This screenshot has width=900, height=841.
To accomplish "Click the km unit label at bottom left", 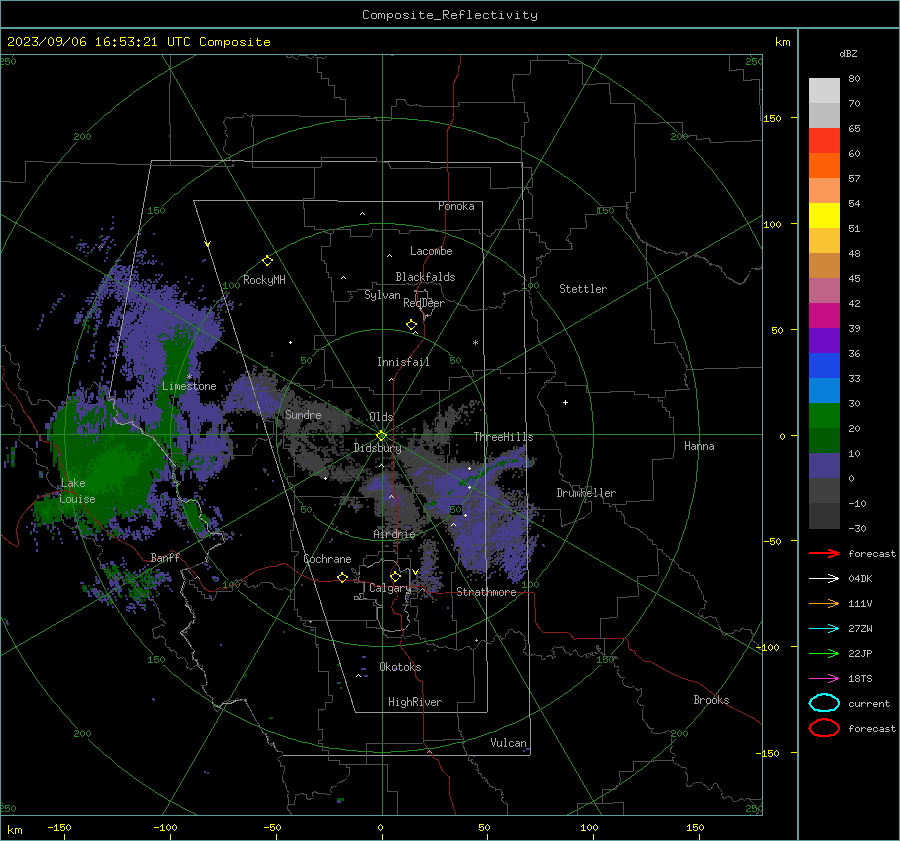I will (14, 830).
